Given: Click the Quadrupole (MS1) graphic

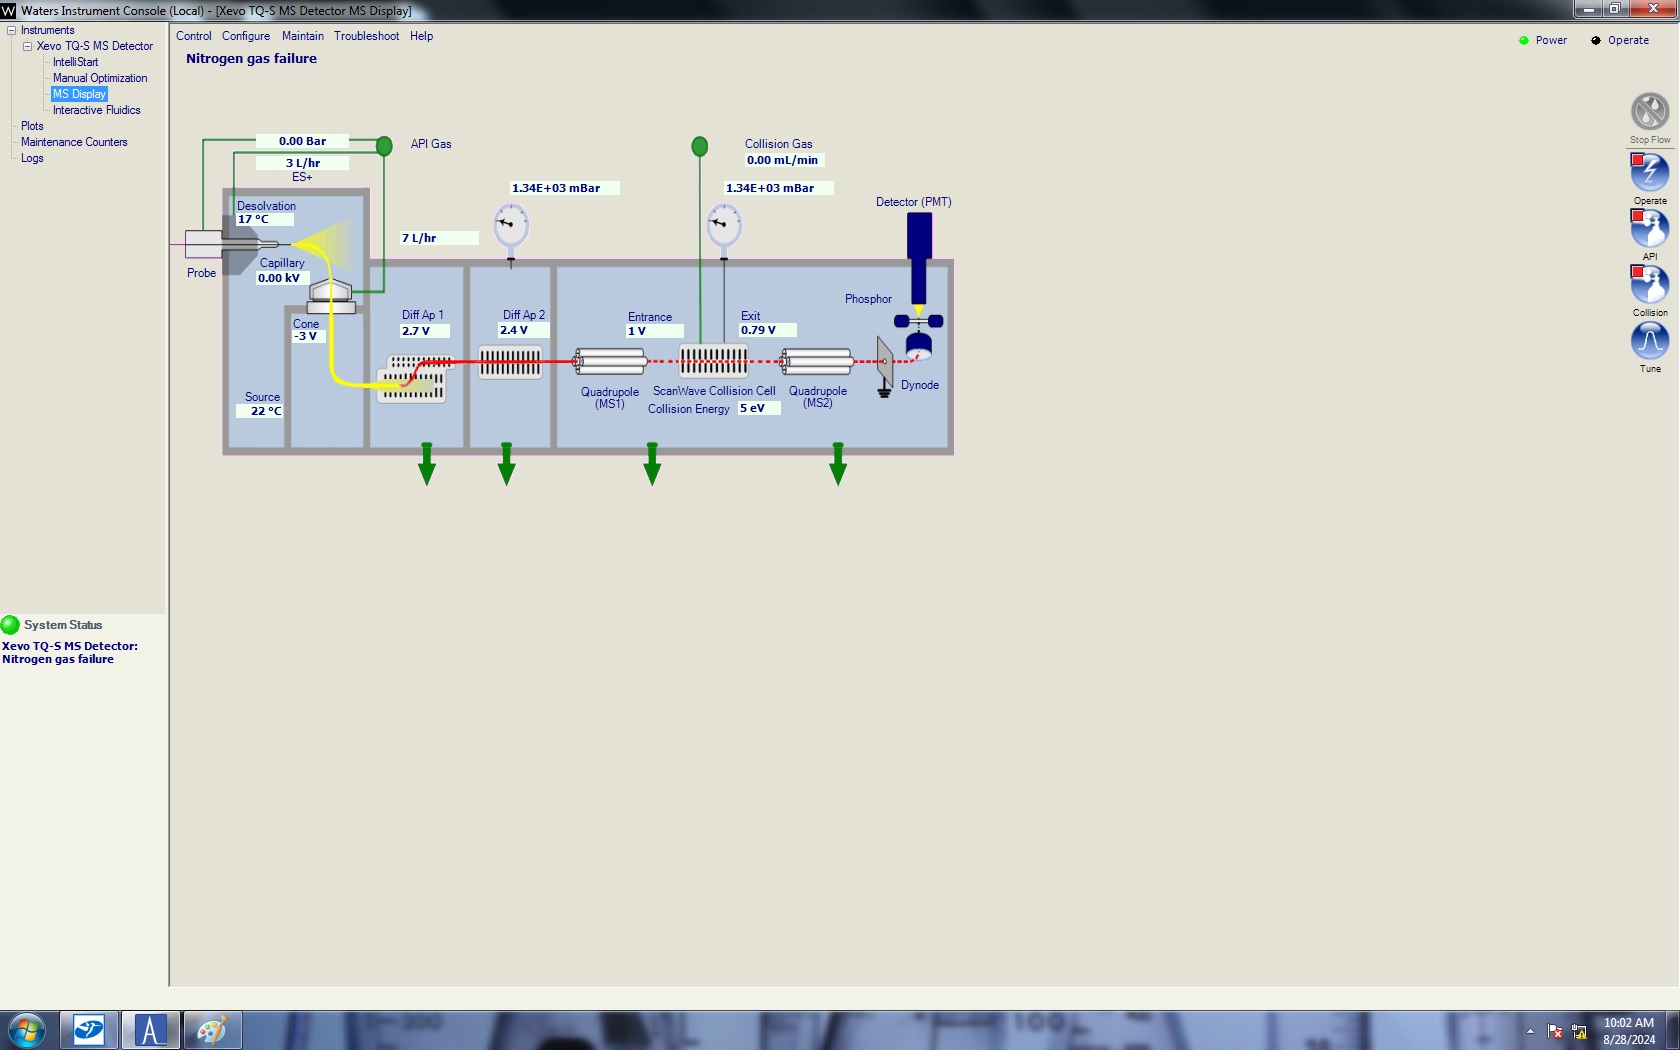Looking at the screenshot, I should point(610,361).
